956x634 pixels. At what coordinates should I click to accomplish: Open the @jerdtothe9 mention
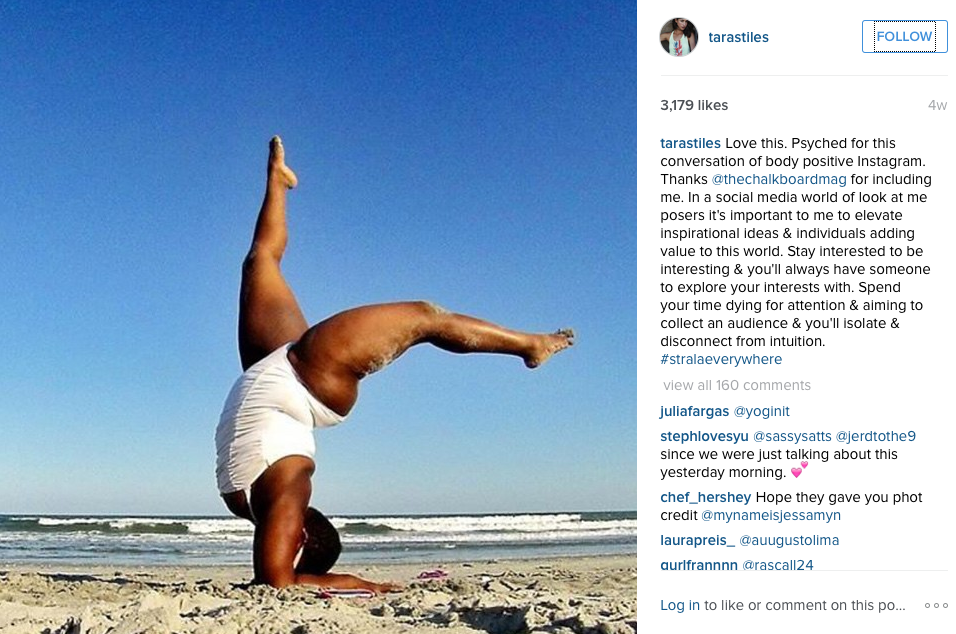[x=876, y=436]
